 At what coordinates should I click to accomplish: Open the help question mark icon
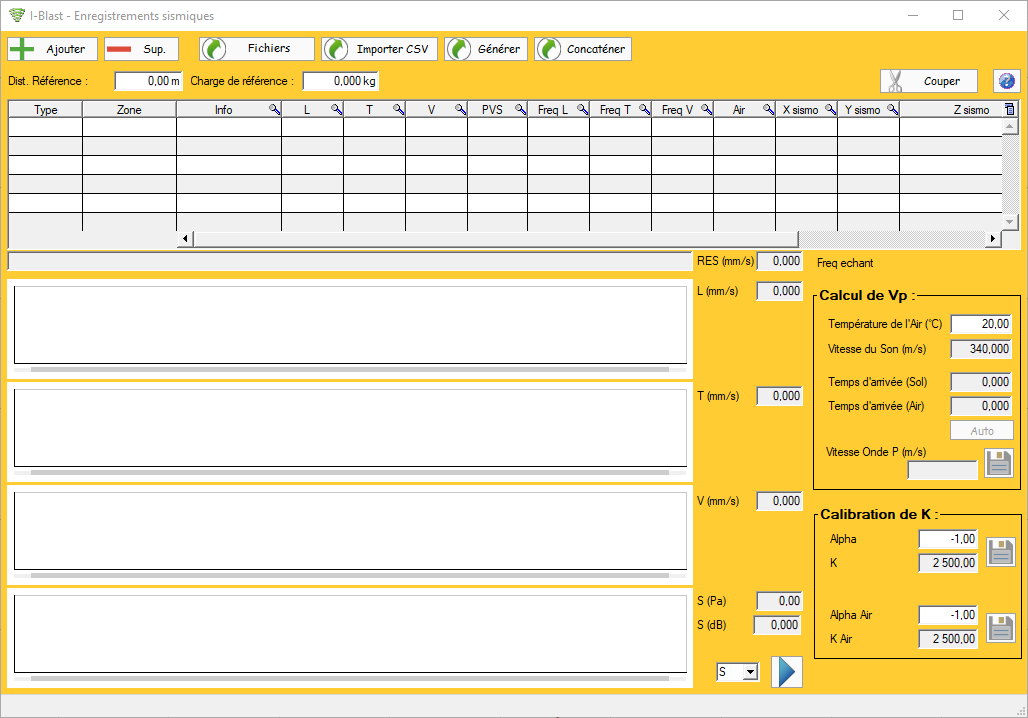[1006, 81]
